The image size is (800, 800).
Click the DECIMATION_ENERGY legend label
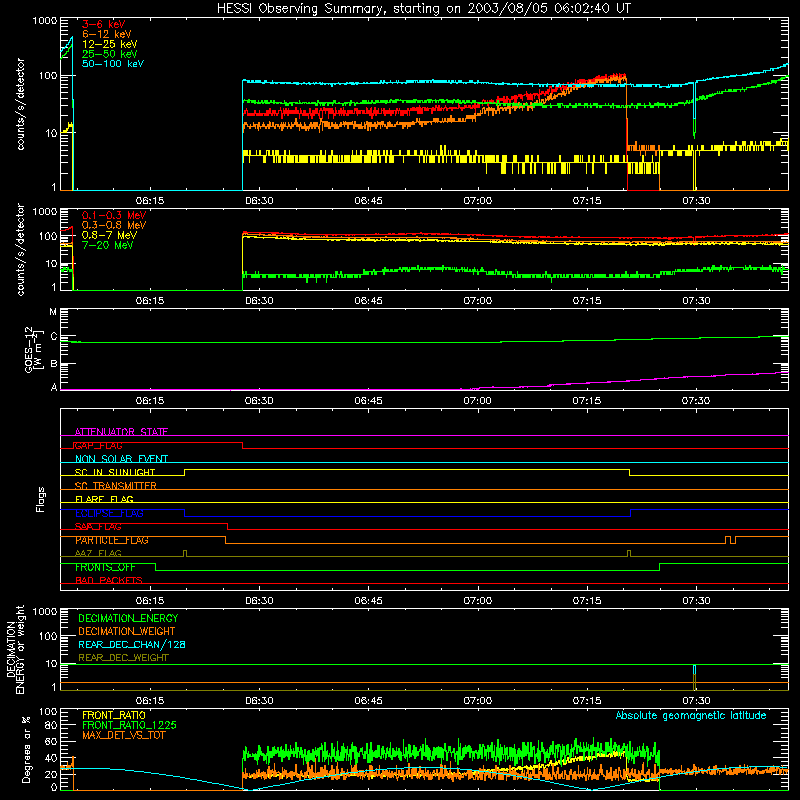[128, 618]
